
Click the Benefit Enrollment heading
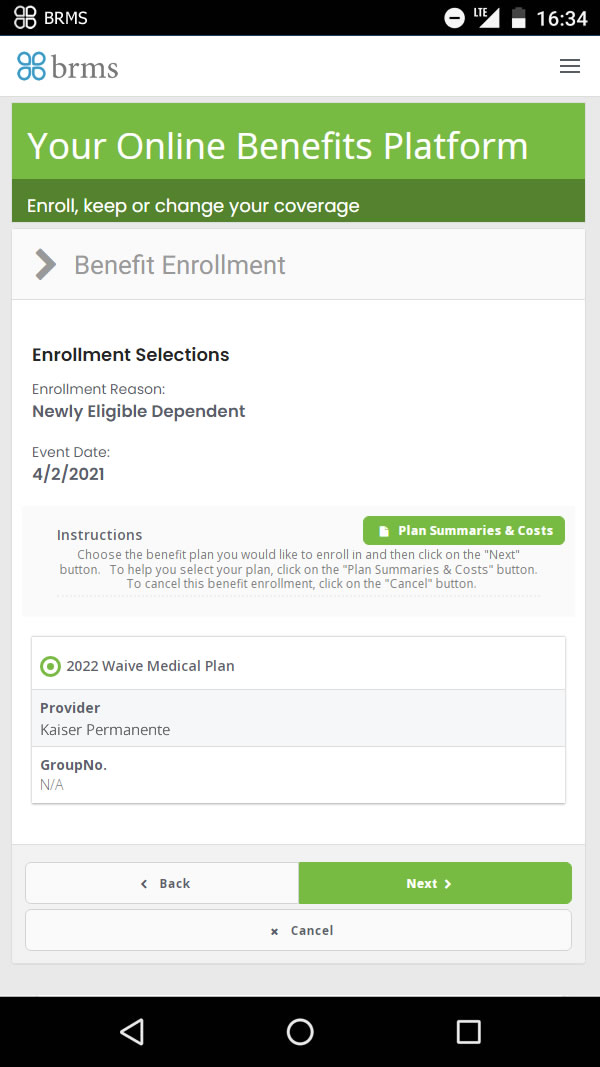click(x=180, y=265)
